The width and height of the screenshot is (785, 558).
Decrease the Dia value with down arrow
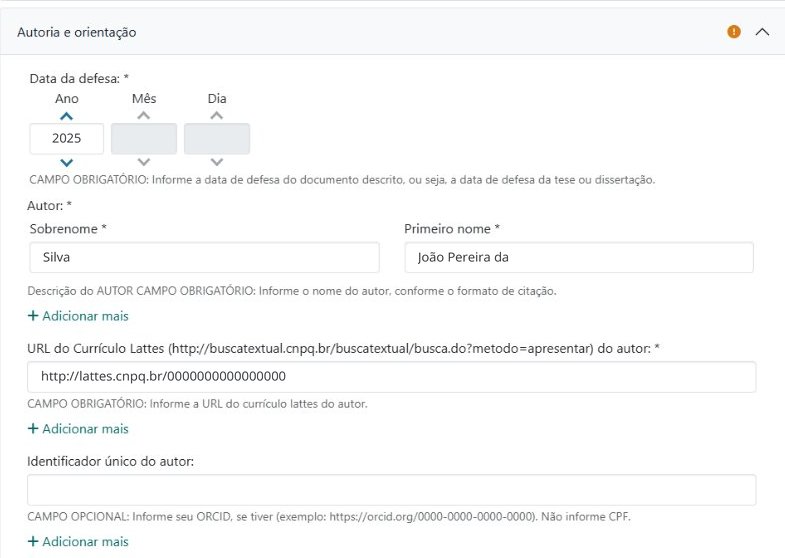pyautogui.click(x=217, y=162)
